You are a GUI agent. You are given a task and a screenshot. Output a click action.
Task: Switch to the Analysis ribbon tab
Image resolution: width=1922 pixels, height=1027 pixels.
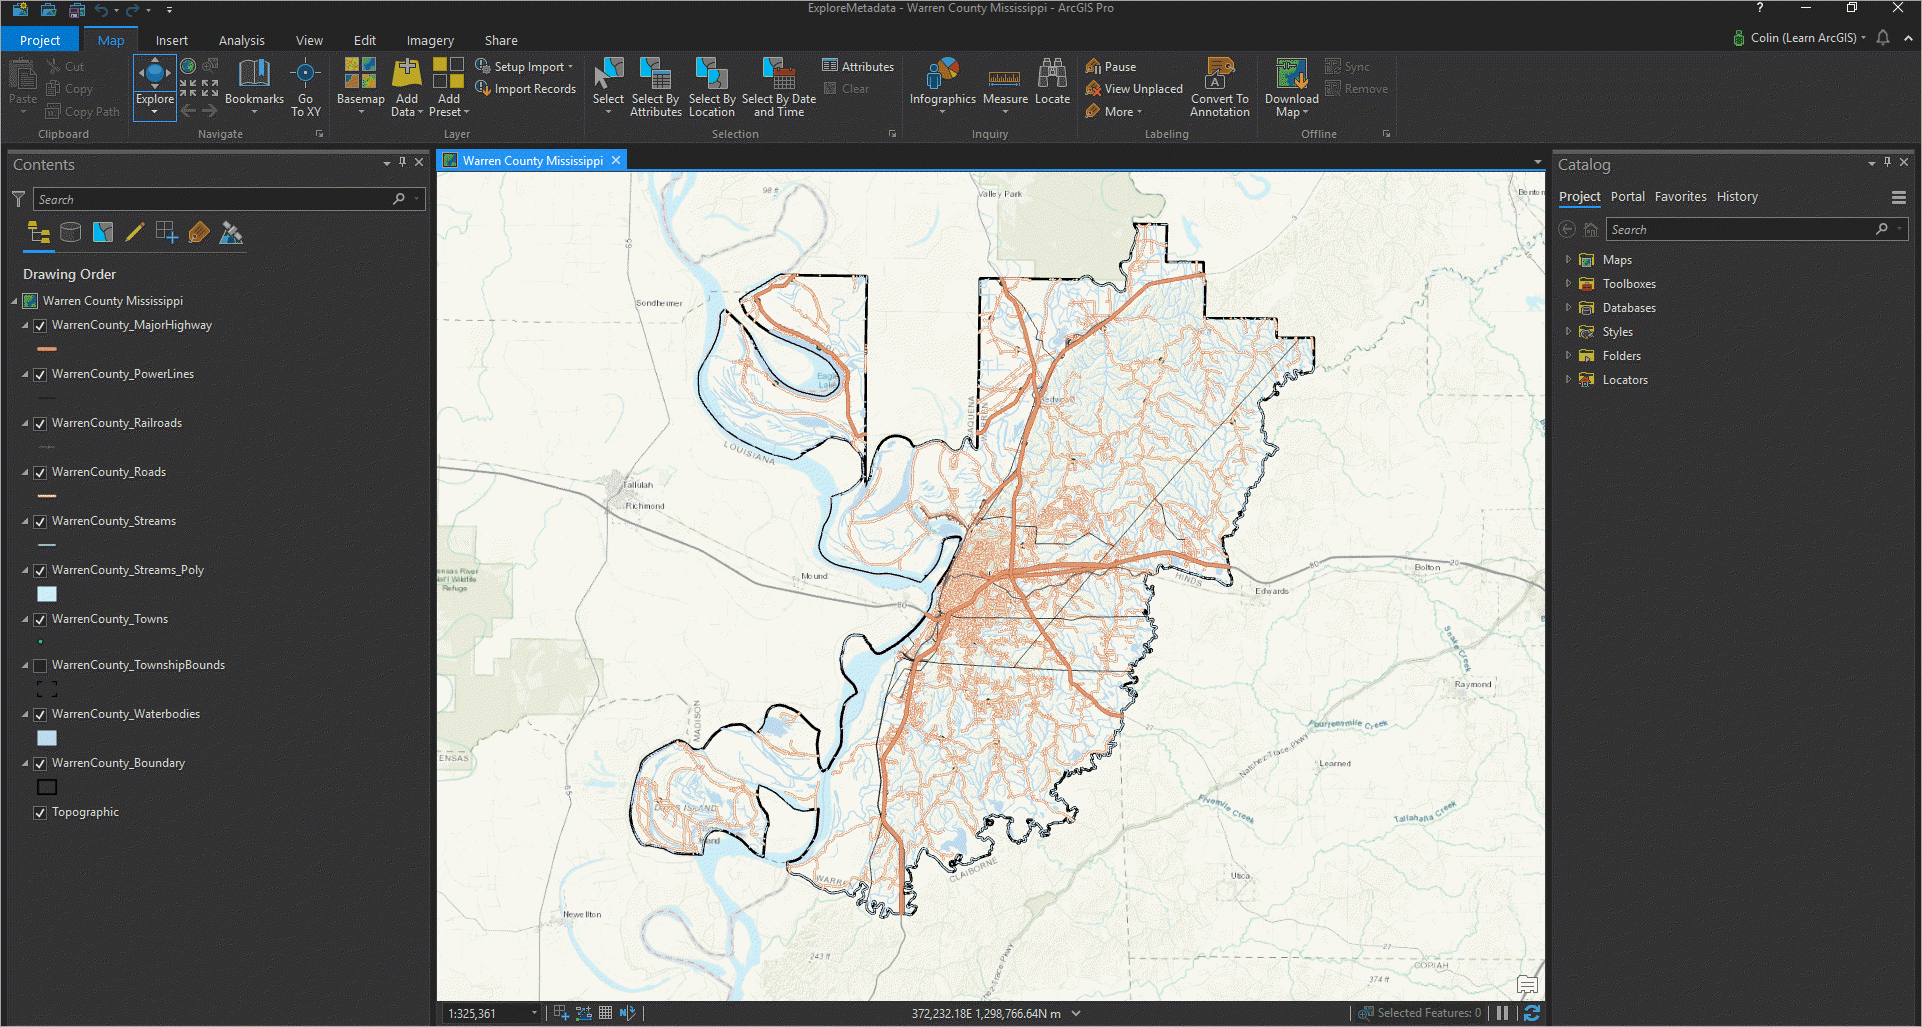point(242,40)
